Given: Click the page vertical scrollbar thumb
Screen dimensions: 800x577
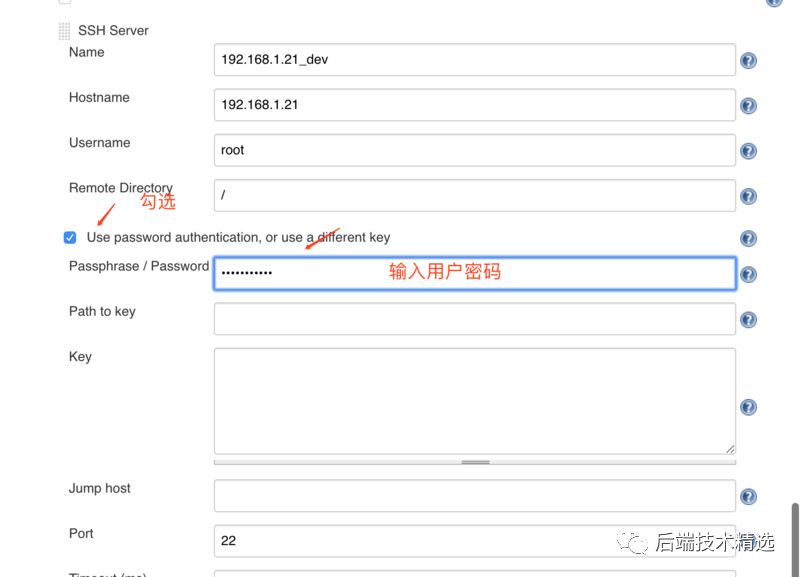Looking at the screenshot, I should 795,540.
